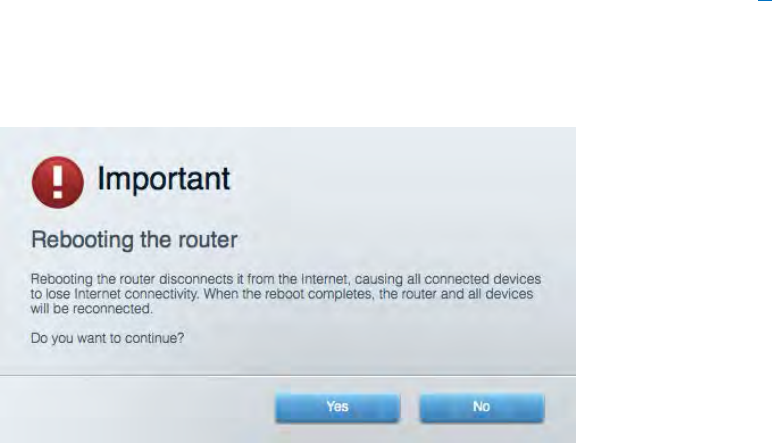Click the red exclamation warning icon
Viewport: 772px width, 443px height.
[58, 182]
